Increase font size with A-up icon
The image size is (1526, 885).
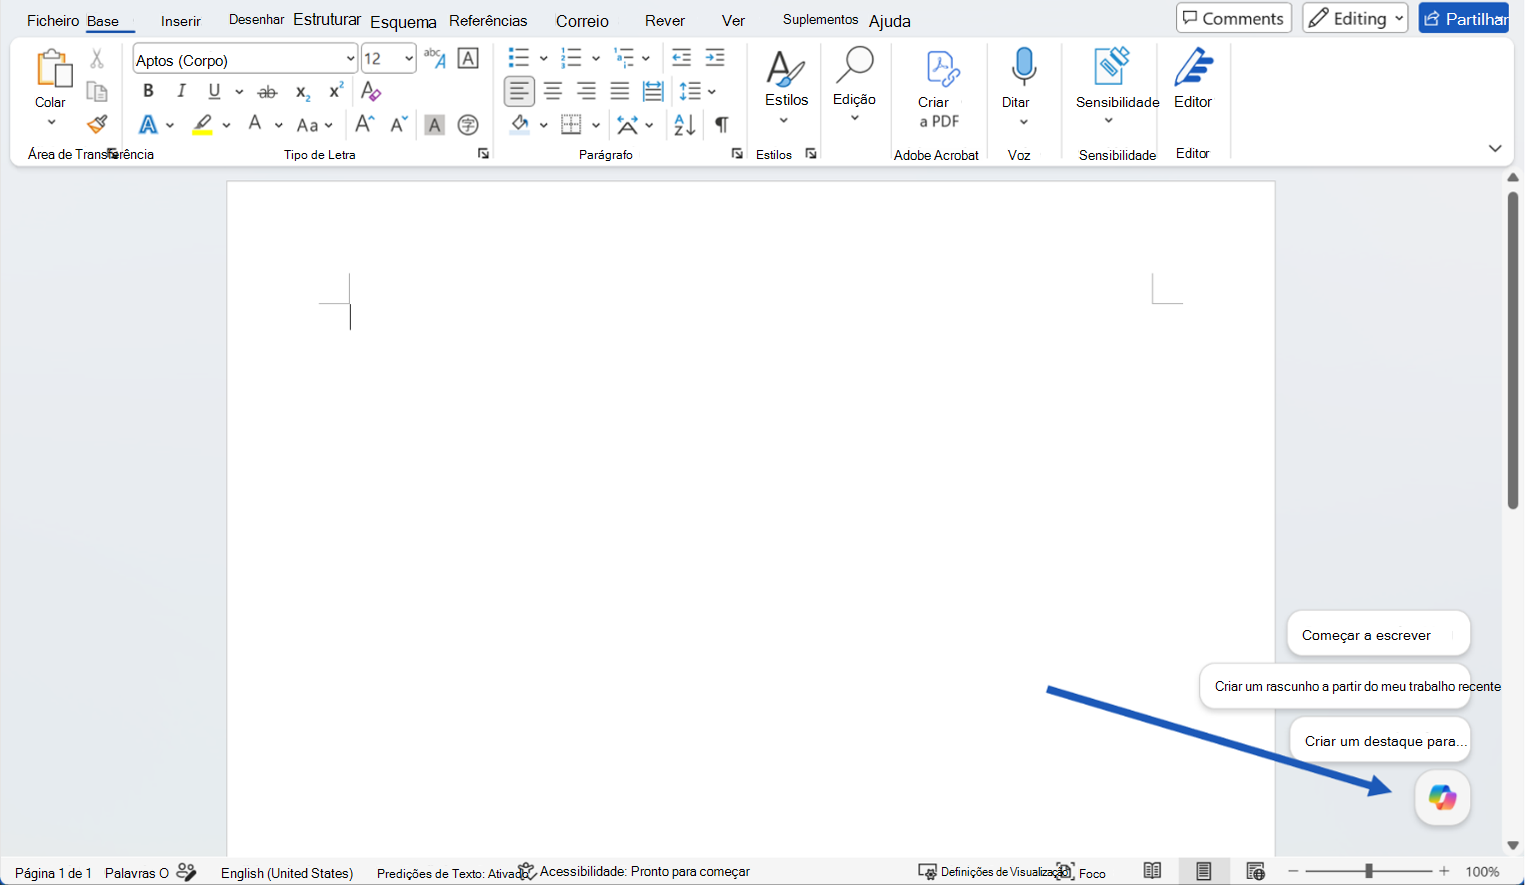[365, 124]
